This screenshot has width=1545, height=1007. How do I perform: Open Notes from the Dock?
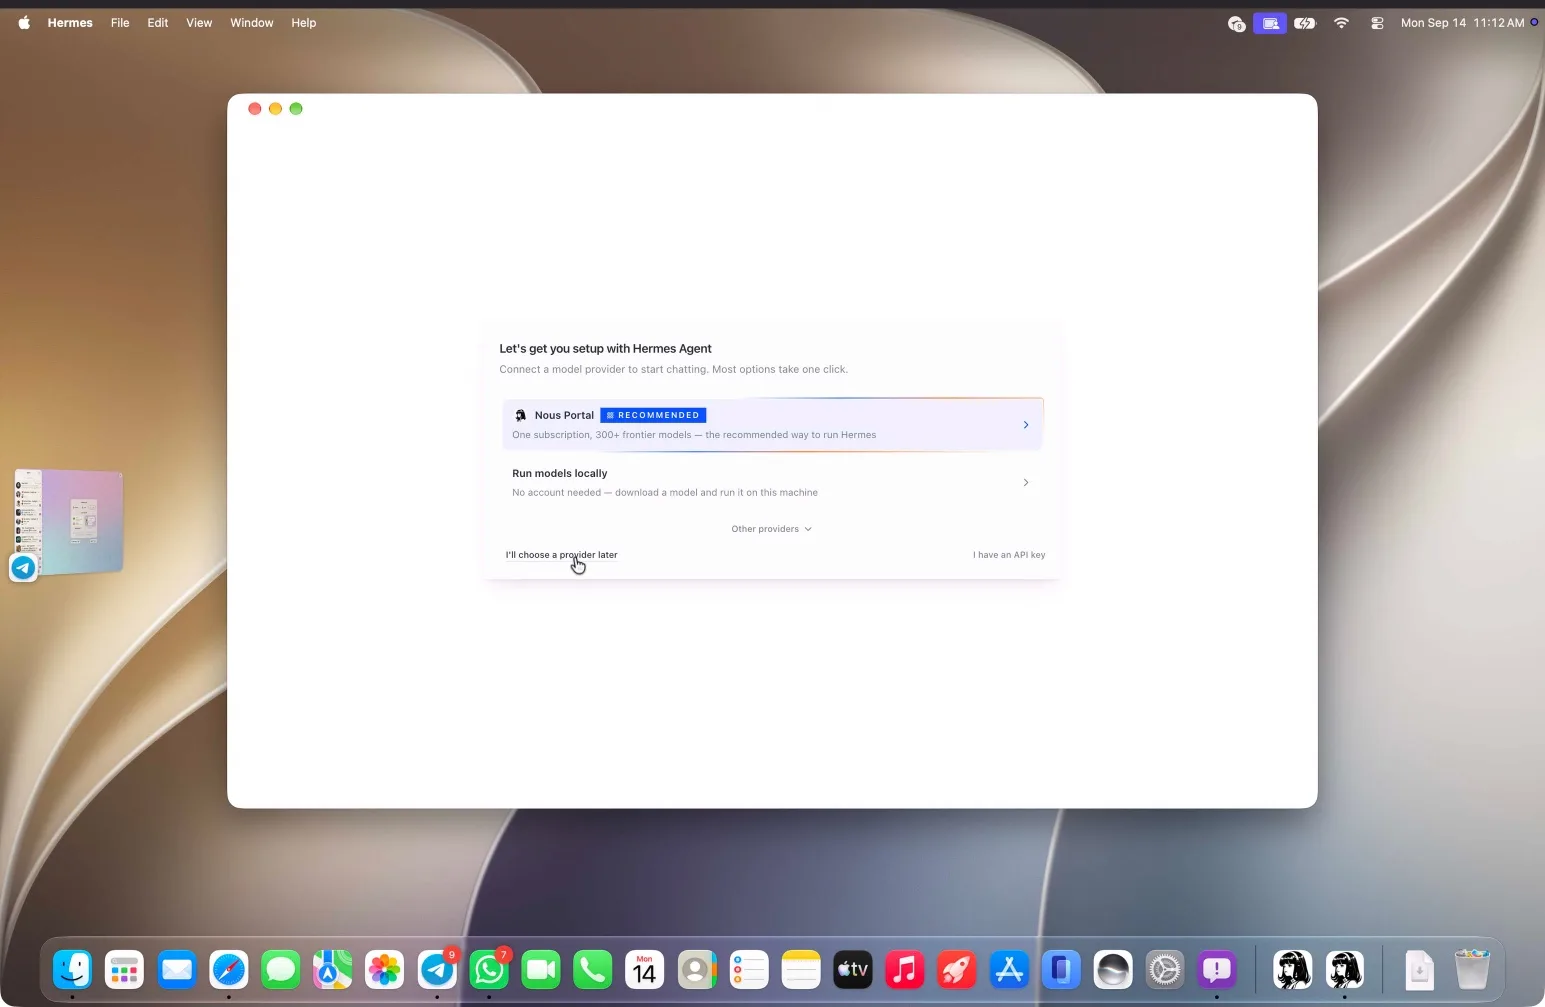(801, 969)
